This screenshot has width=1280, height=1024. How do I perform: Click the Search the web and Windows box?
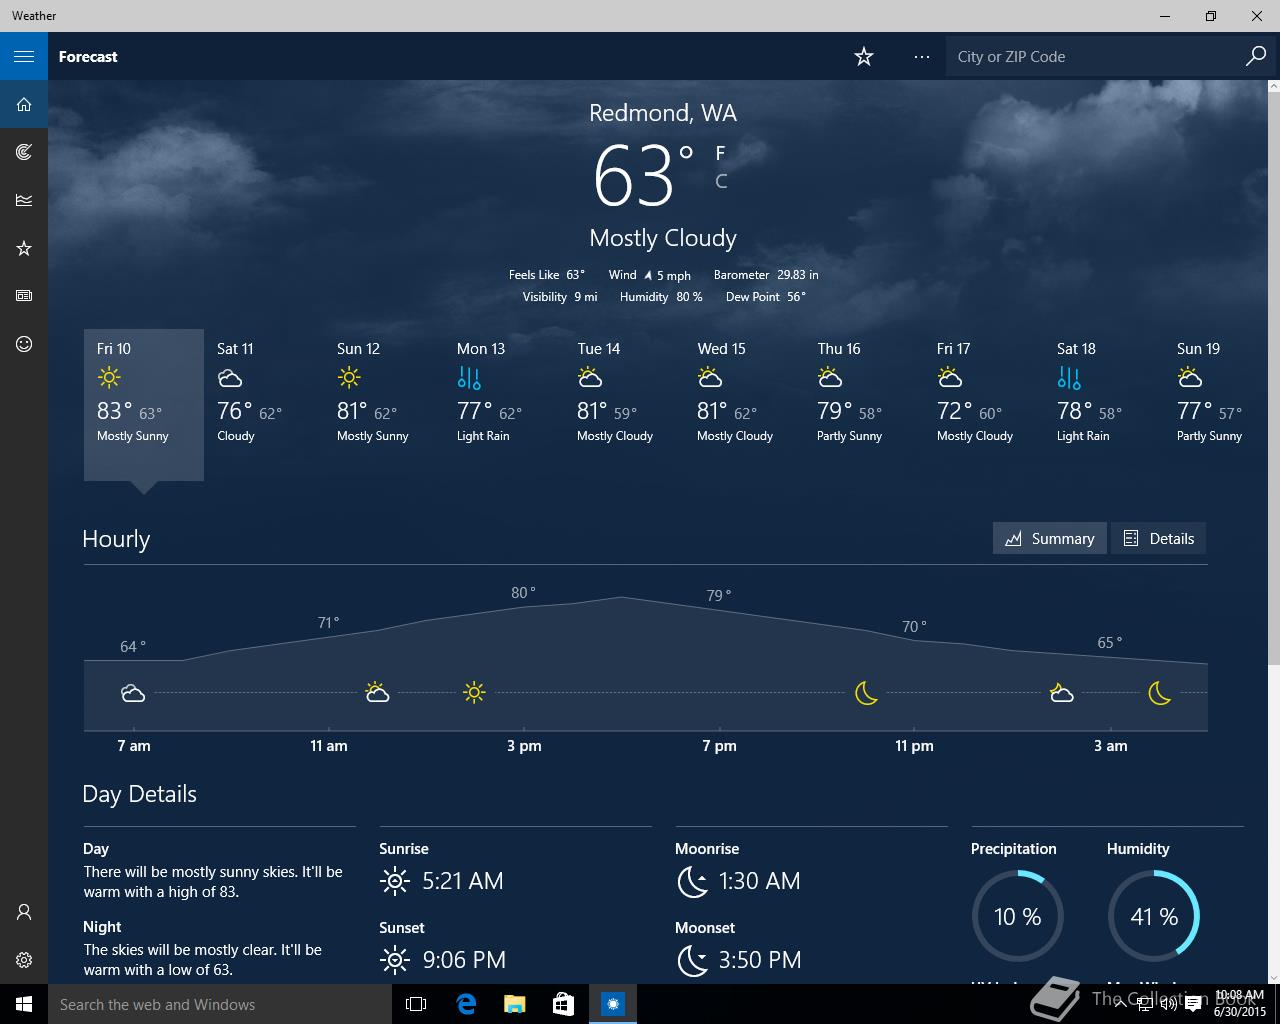220,1004
